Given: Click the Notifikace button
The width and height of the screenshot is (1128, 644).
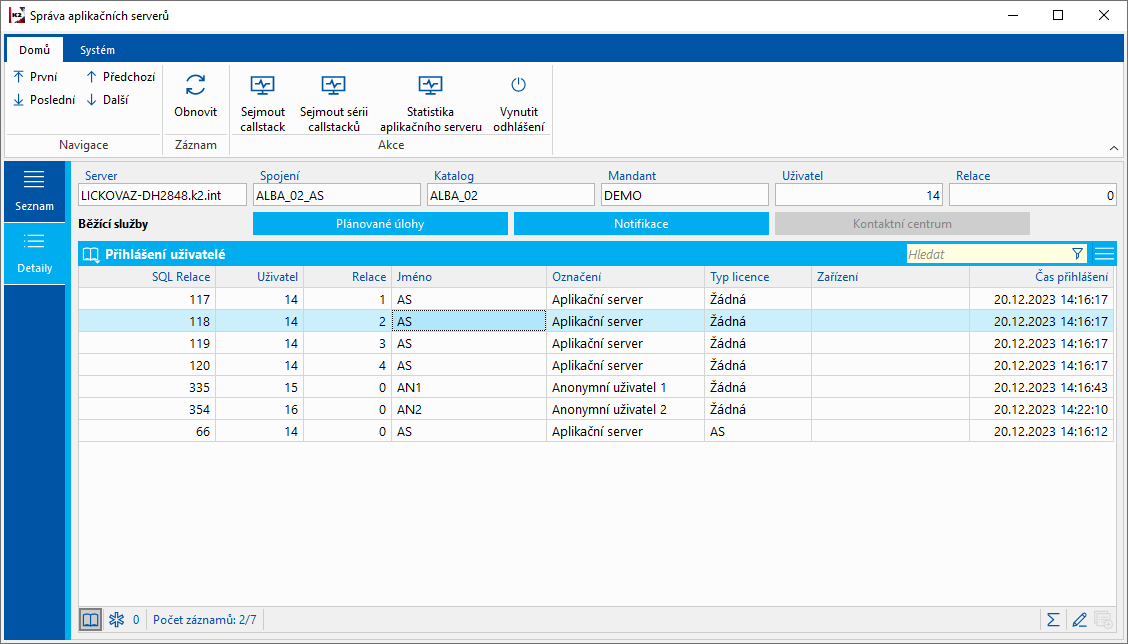Looking at the screenshot, I should [641, 224].
